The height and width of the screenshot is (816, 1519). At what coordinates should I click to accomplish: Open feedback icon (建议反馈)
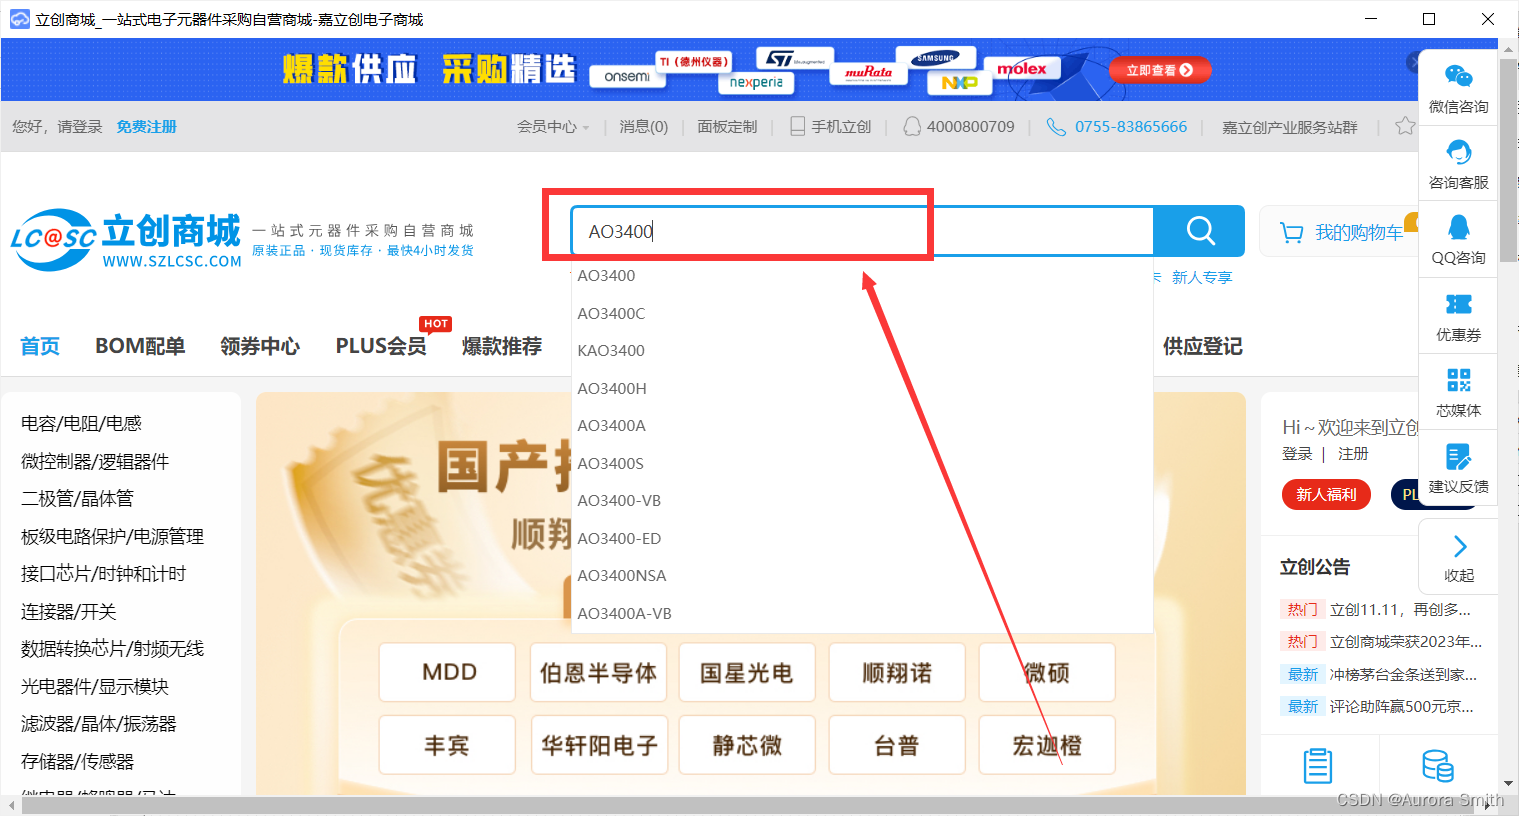pos(1458,457)
